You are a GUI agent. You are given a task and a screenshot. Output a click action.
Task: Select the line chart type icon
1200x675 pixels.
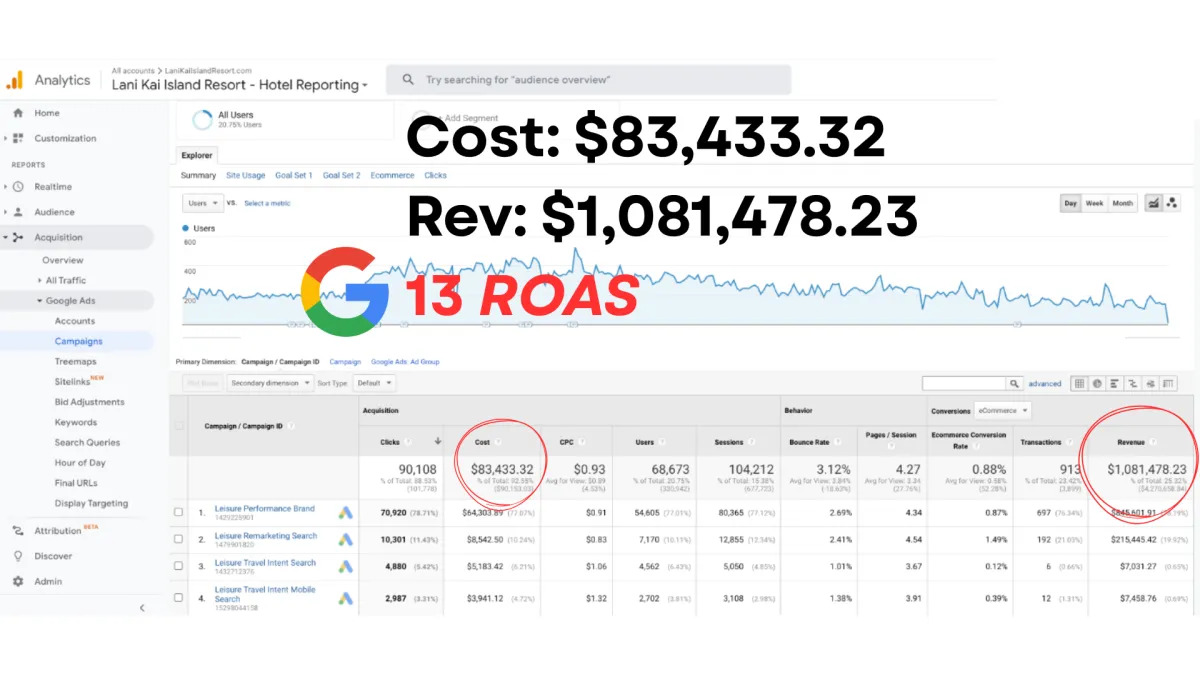click(x=1153, y=203)
